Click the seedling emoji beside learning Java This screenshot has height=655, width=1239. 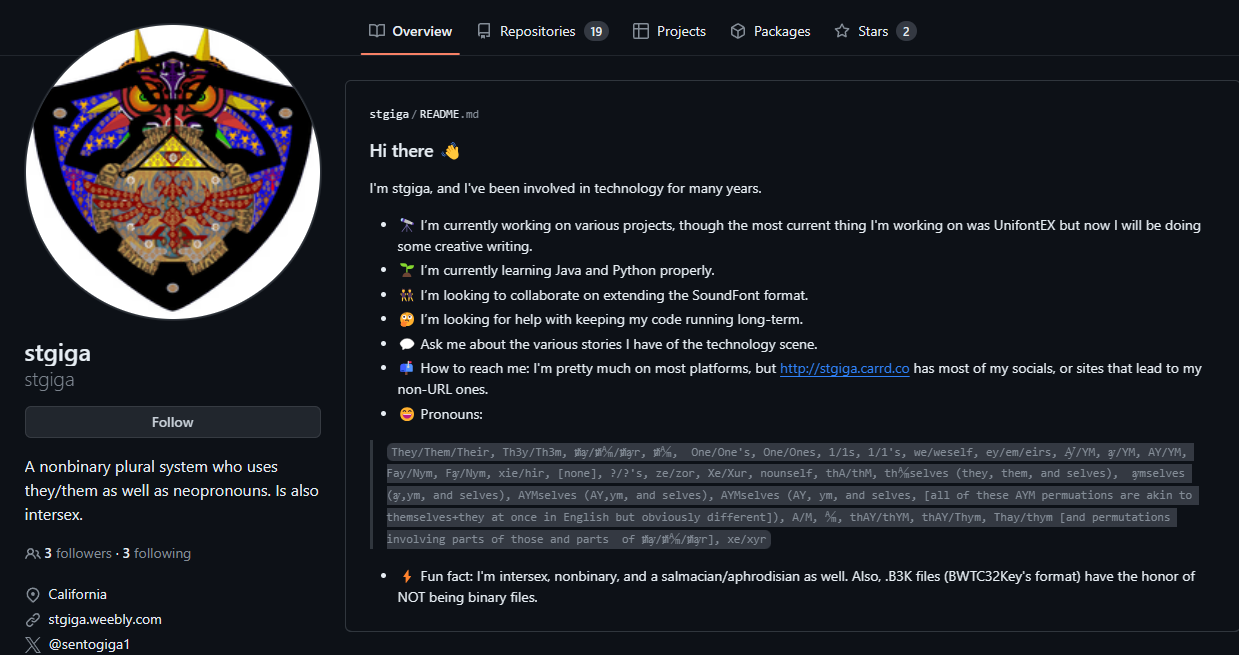click(406, 270)
